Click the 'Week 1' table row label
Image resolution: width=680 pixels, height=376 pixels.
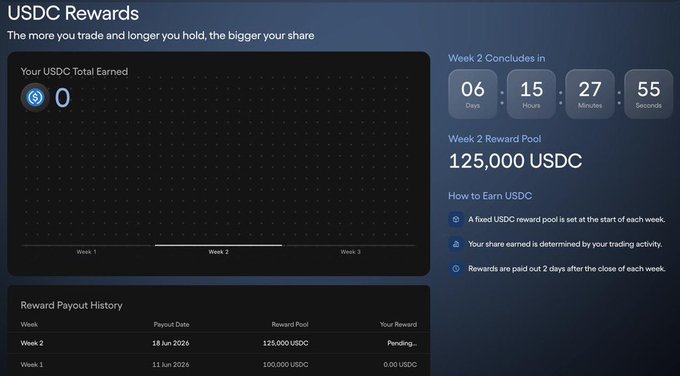click(x=32, y=365)
